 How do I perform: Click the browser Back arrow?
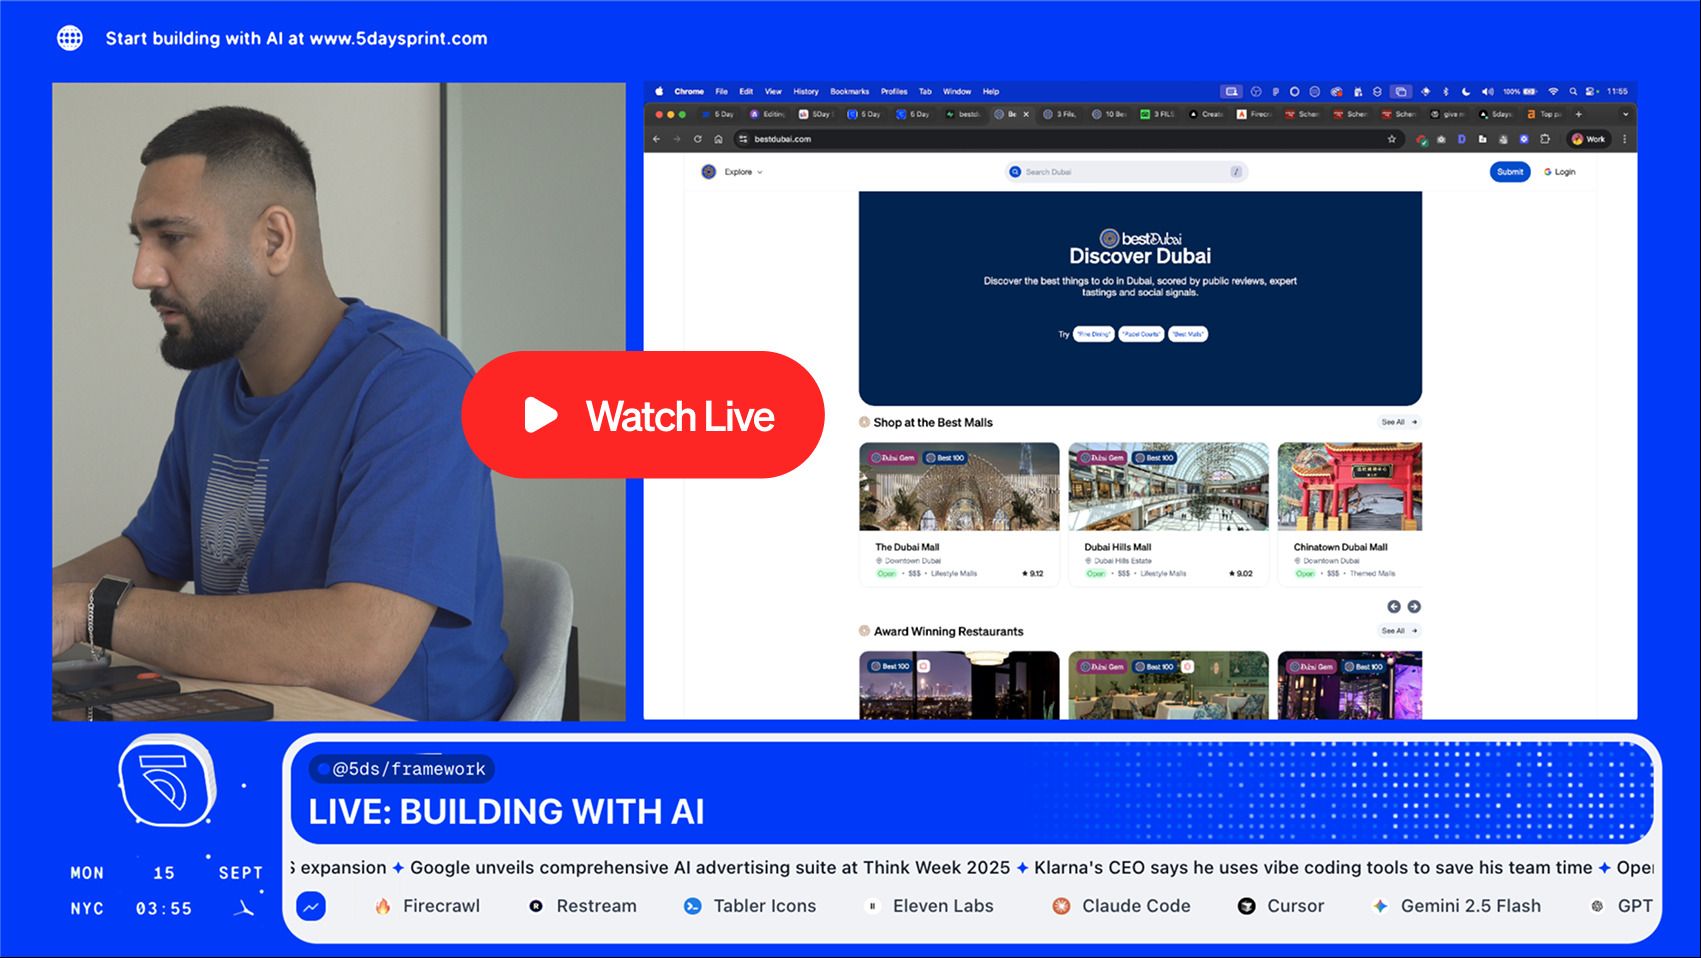(x=656, y=139)
